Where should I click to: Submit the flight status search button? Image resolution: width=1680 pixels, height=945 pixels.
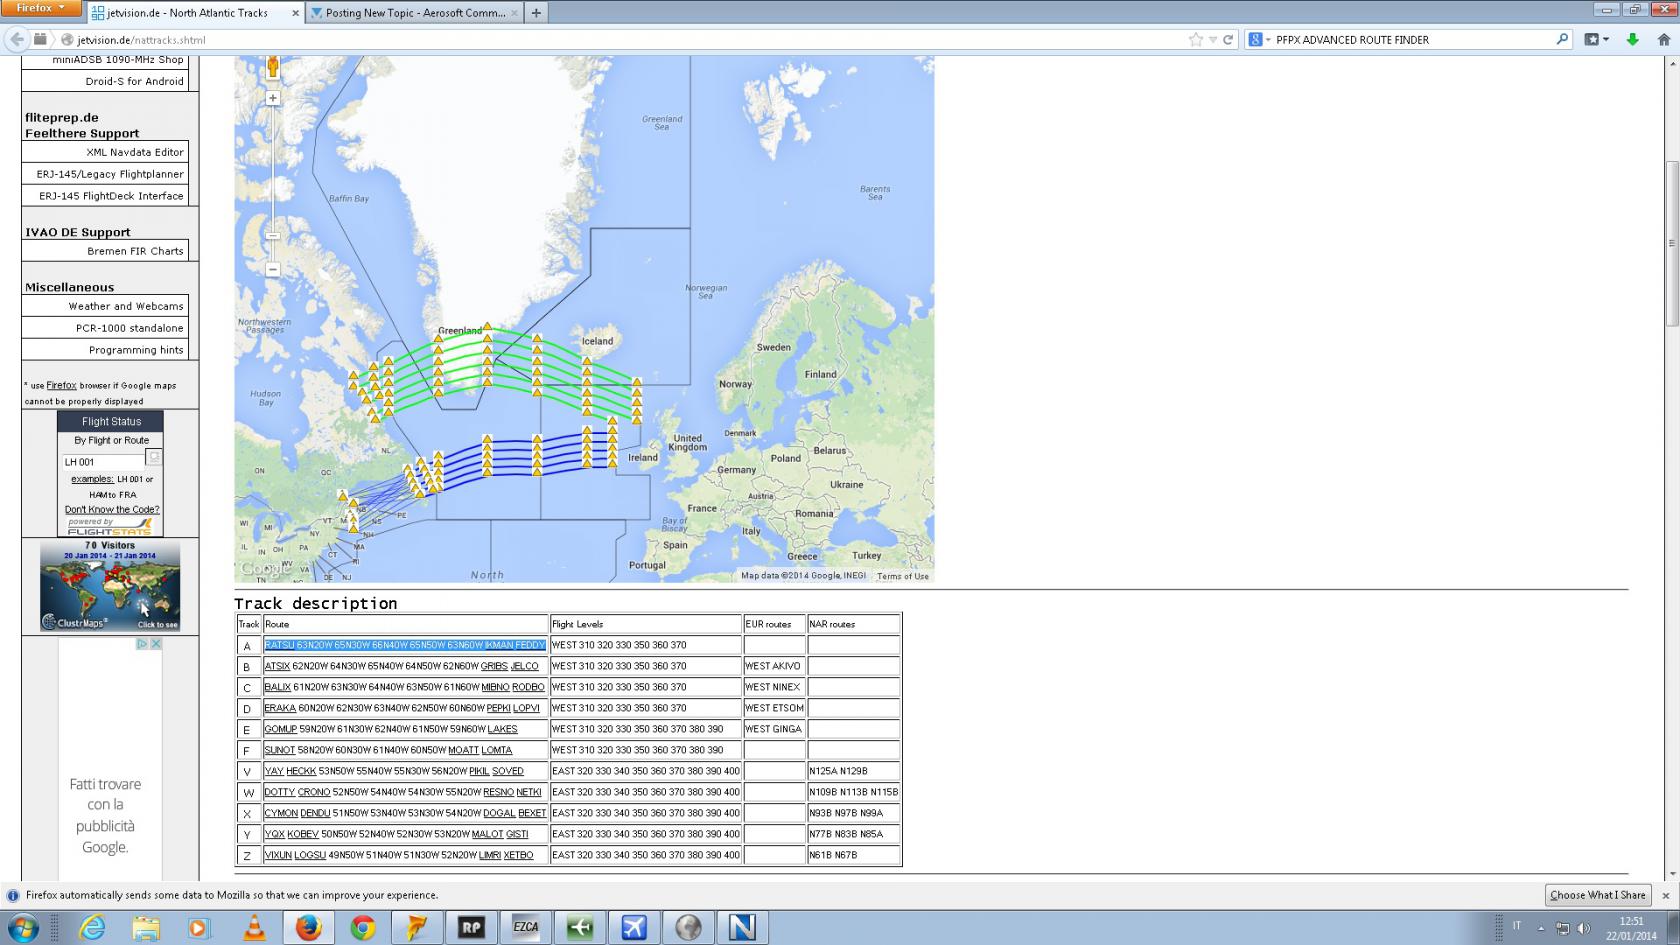pos(154,457)
